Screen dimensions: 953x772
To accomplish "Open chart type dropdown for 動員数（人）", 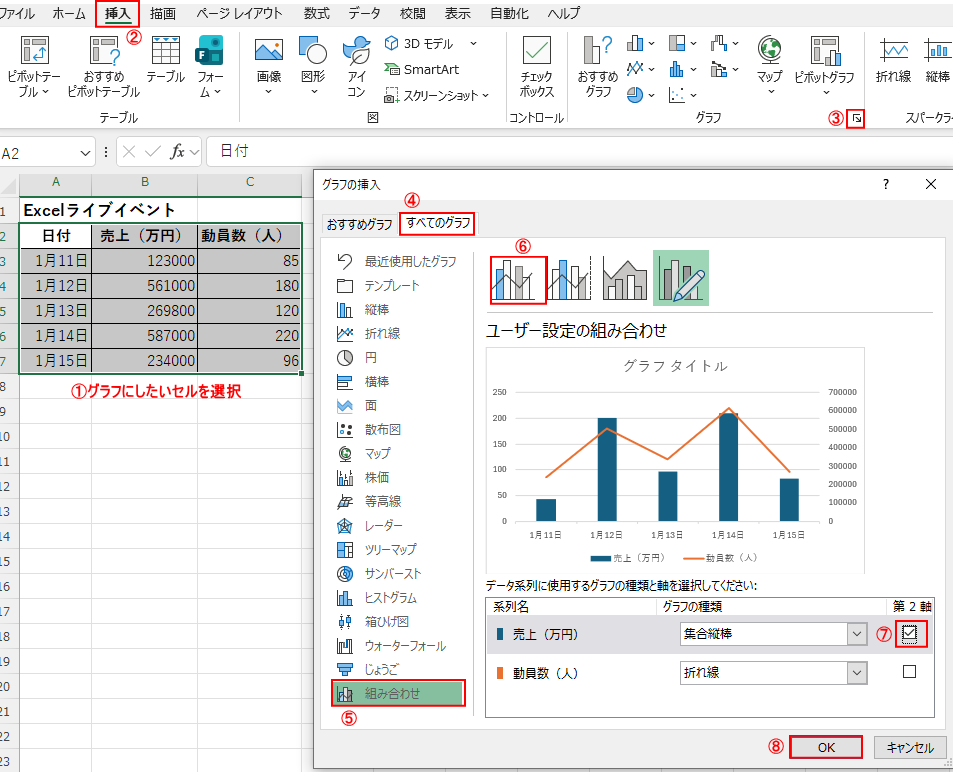I will 856,673.
